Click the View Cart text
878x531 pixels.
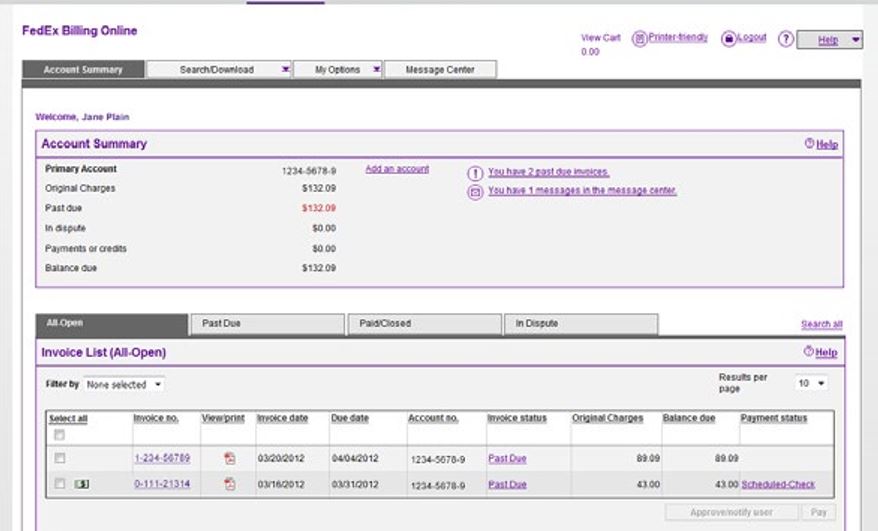(601, 38)
